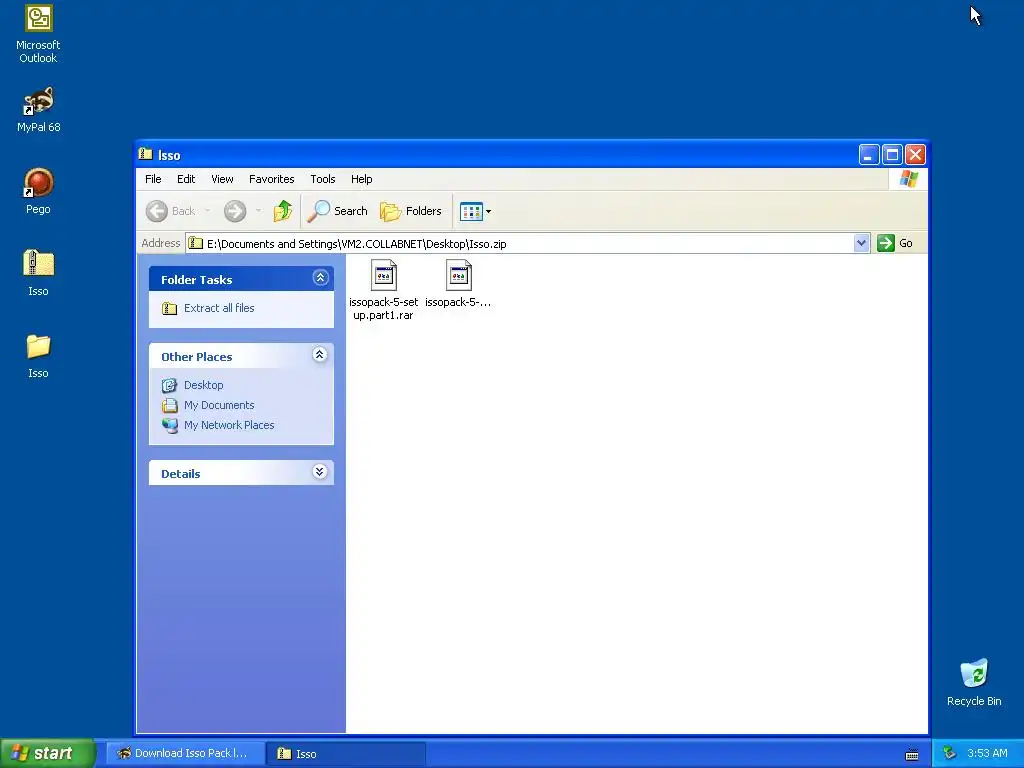Expand the Details panel
1024x768 pixels.
click(319, 472)
